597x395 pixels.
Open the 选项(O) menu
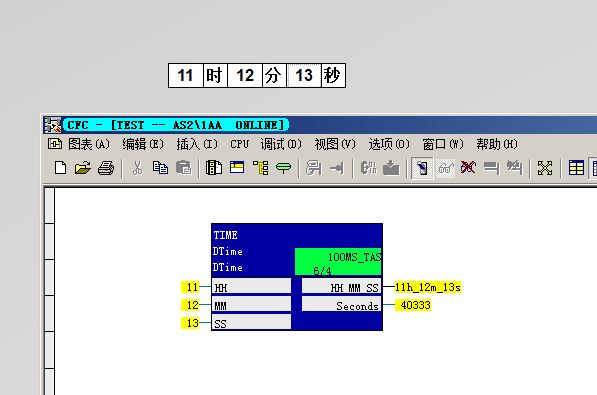click(x=389, y=144)
